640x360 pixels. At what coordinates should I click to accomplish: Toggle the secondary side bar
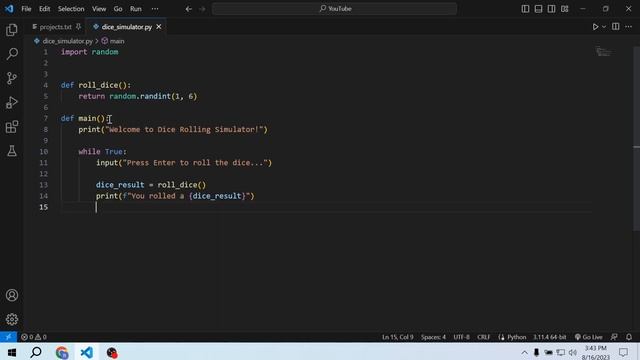click(551, 9)
